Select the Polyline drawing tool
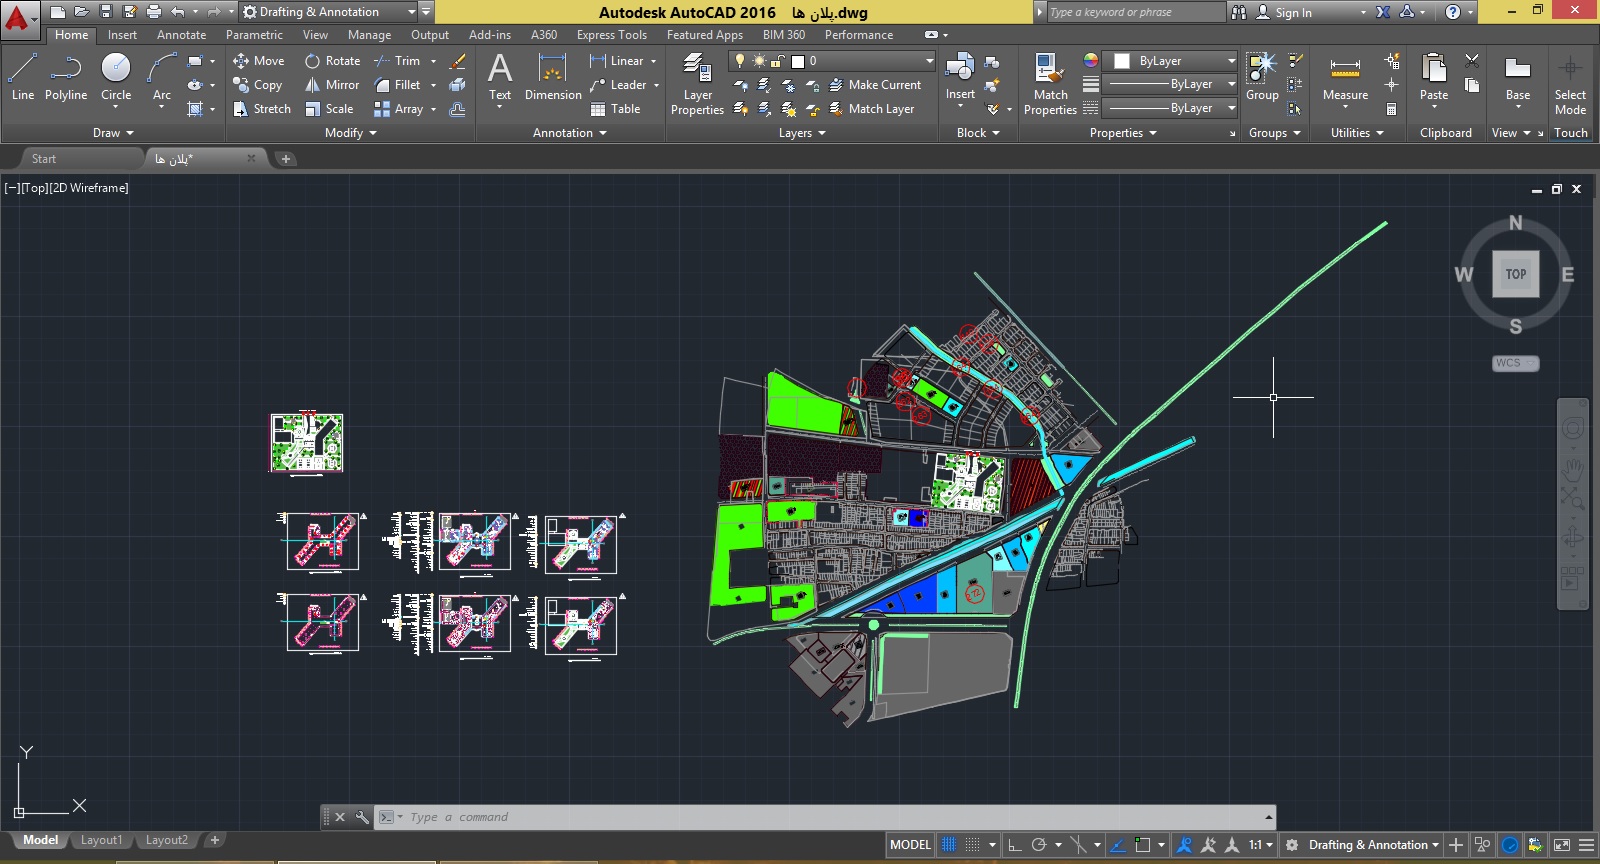The height and width of the screenshot is (864, 1600). coord(65,78)
